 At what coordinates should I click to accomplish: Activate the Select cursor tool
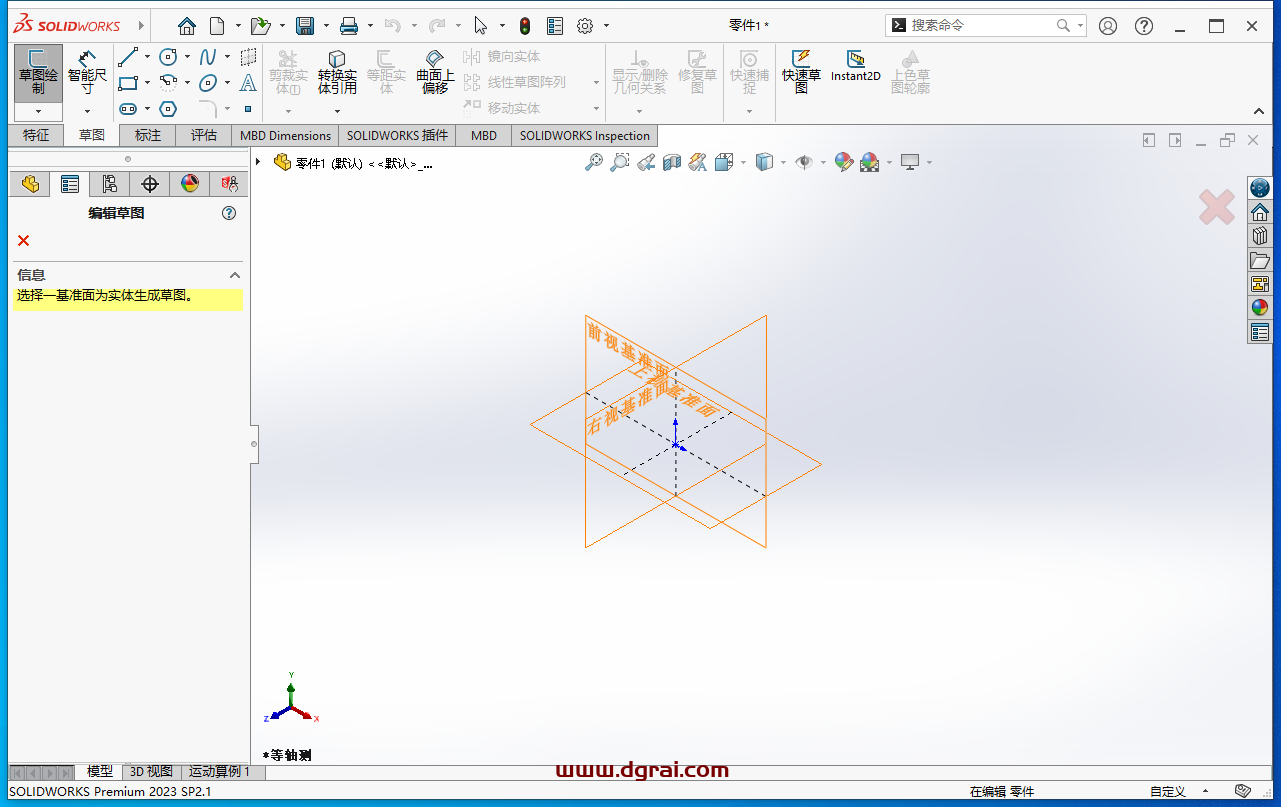click(481, 26)
